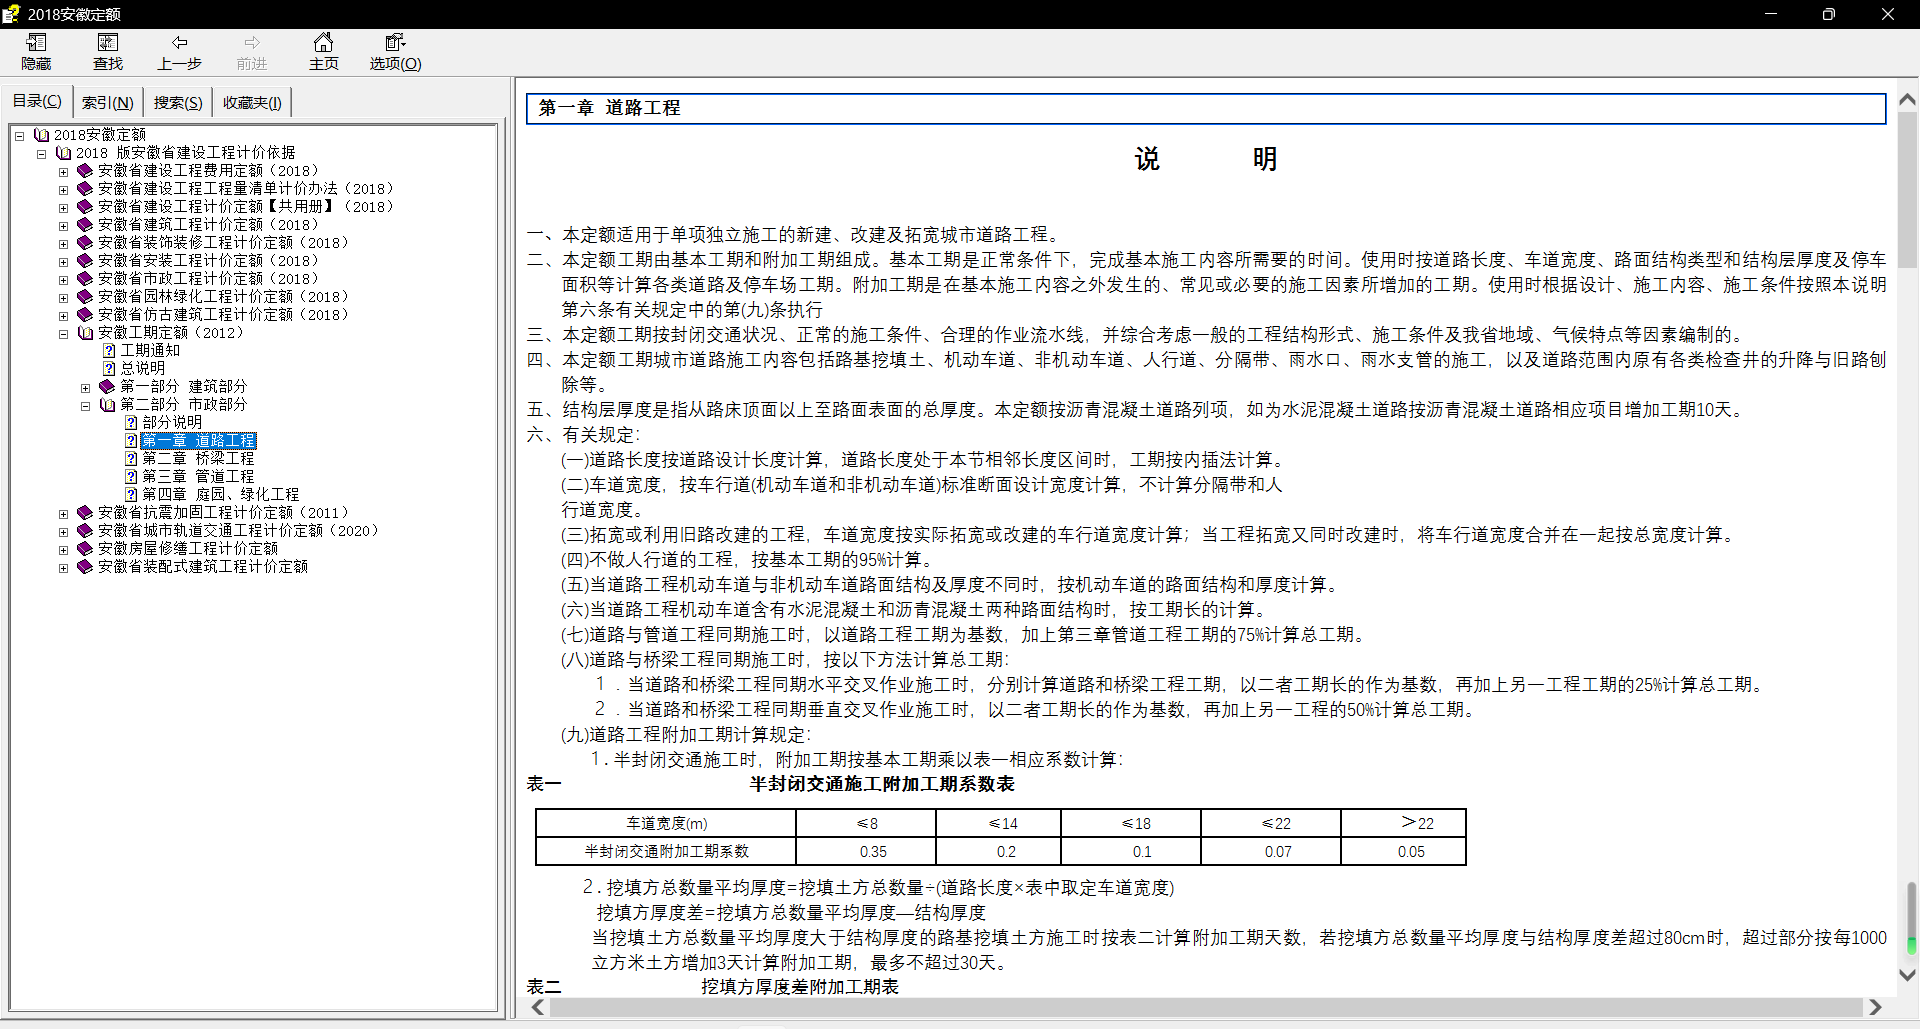Viewport: 1920px width, 1029px height.
Task: Switch to the 搜索(S) tab
Action: point(178,102)
